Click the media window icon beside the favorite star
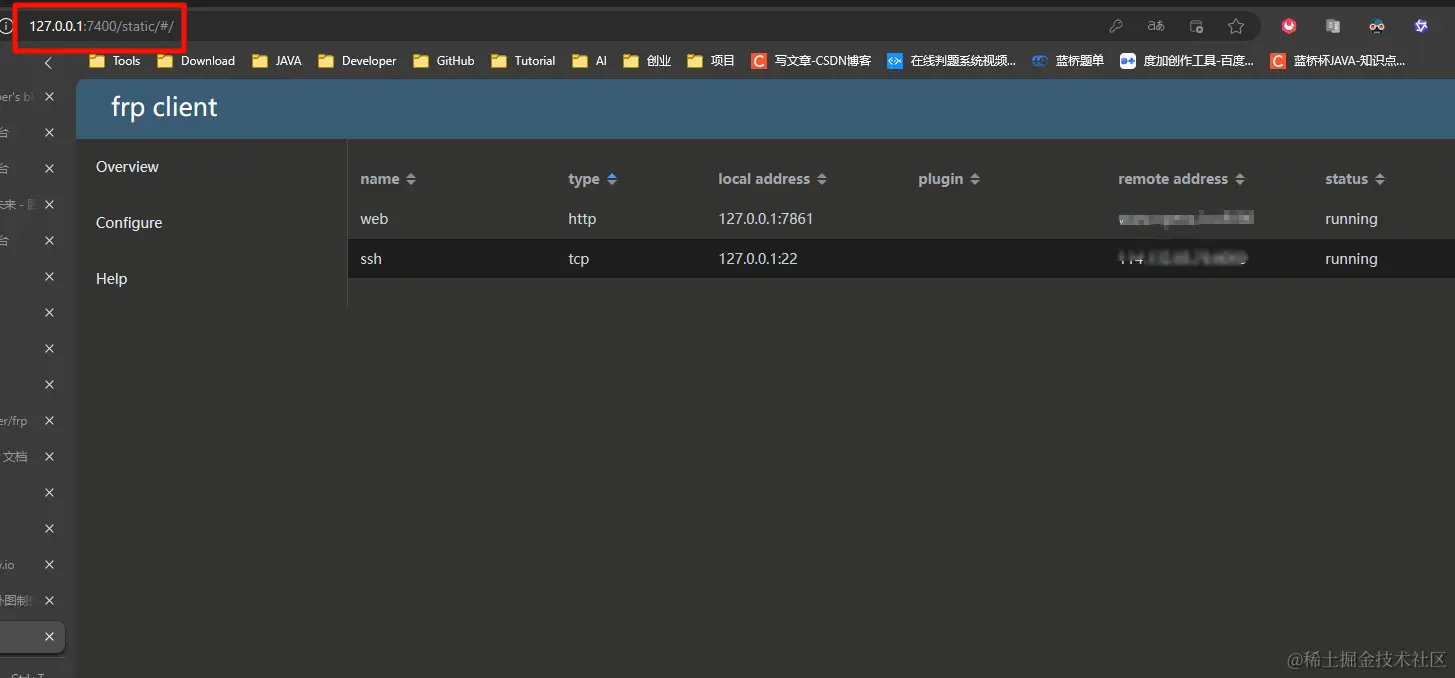1455x678 pixels. point(1196,27)
